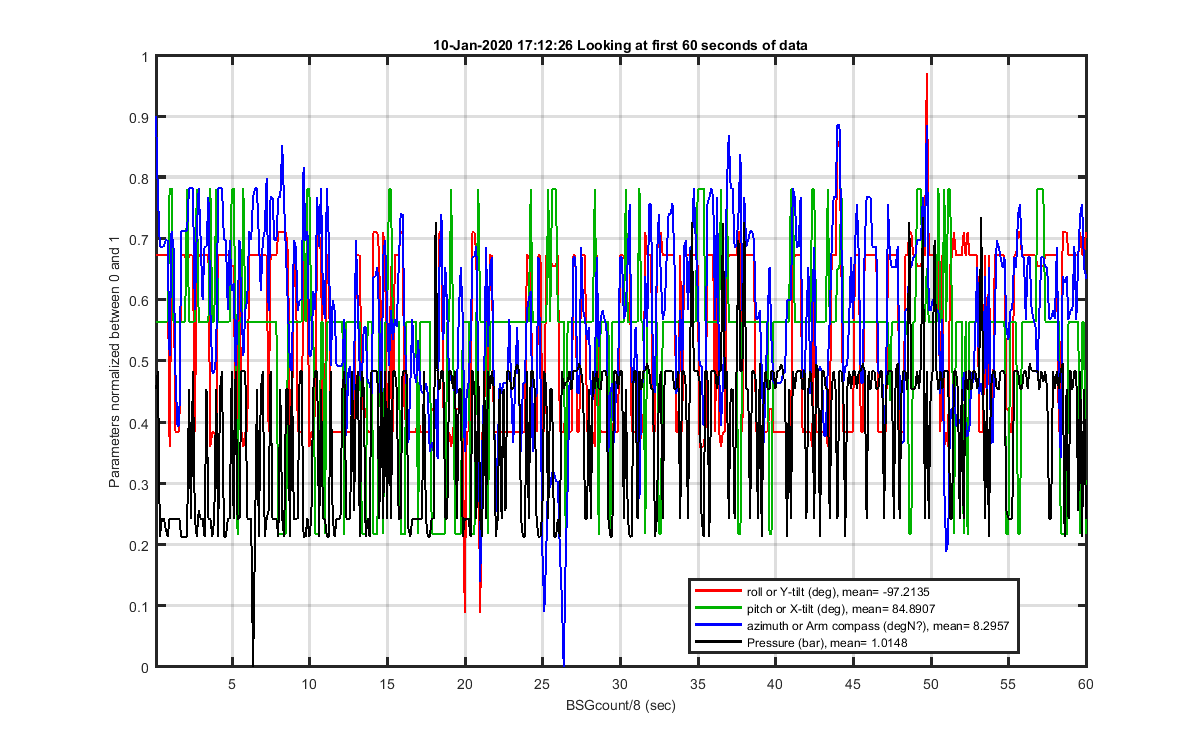This screenshot has height=750, width=1200.
Task: Click y-axis tick label 0.6
Action: point(139,301)
